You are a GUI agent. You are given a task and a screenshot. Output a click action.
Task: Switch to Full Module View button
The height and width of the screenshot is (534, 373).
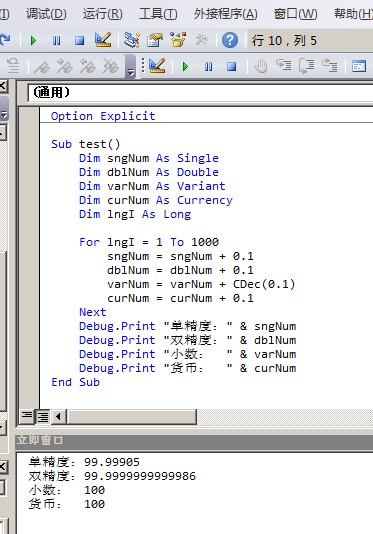coord(43,416)
